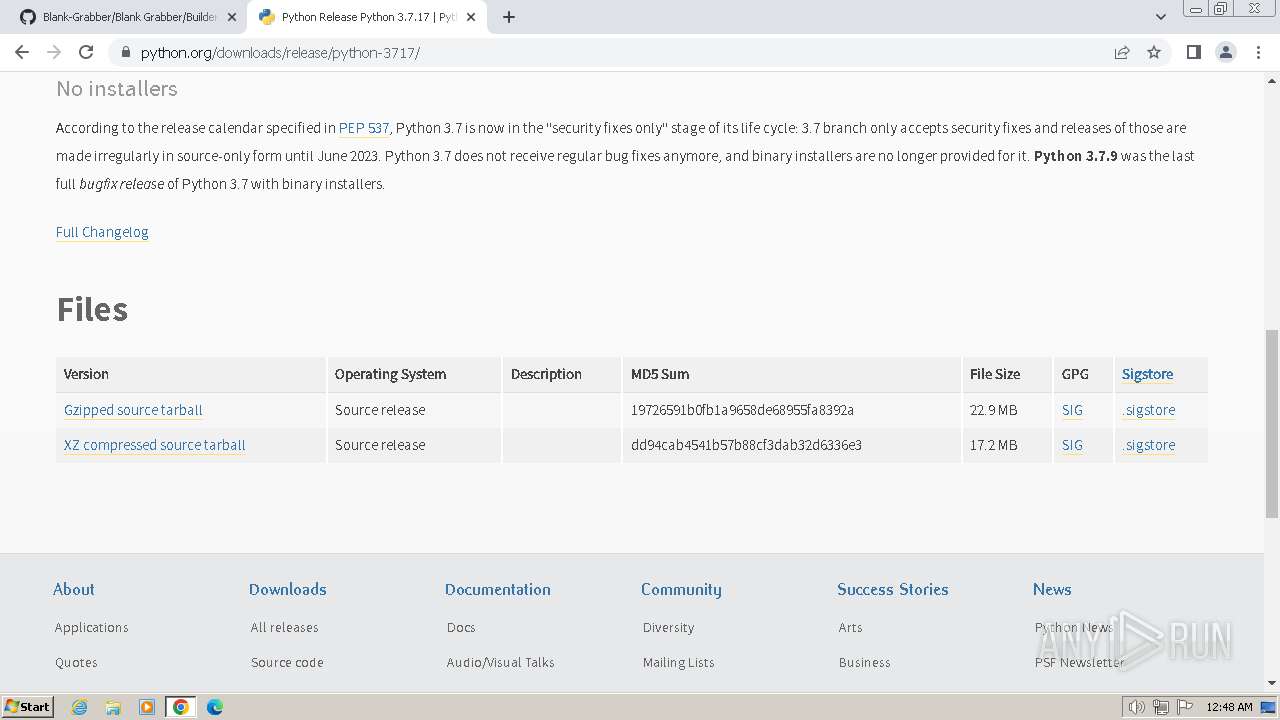This screenshot has height=720, width=1280.
Task: Open Chrome profile avatar
Action: (x=1225, y=52)
